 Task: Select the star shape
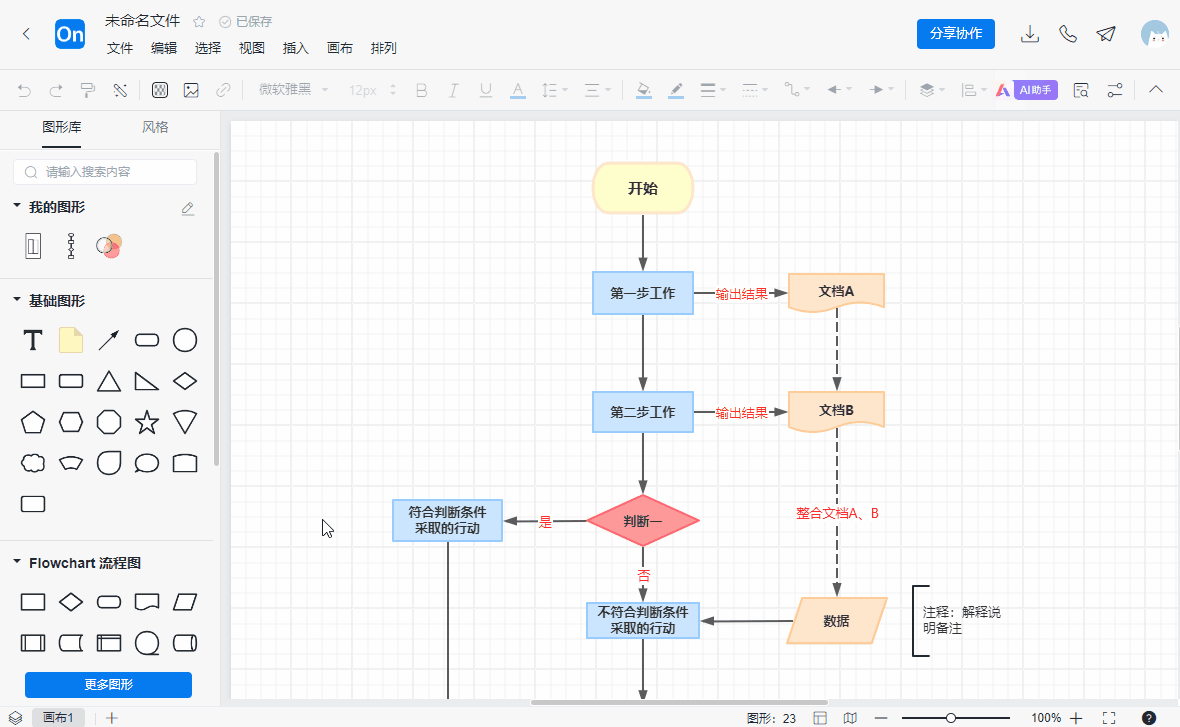pos(147,422)
